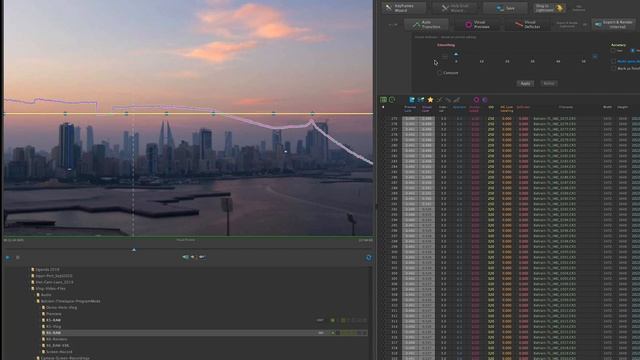Start Visual Previews
Viewport: 640px width, 360px height.
click(476, 24)
